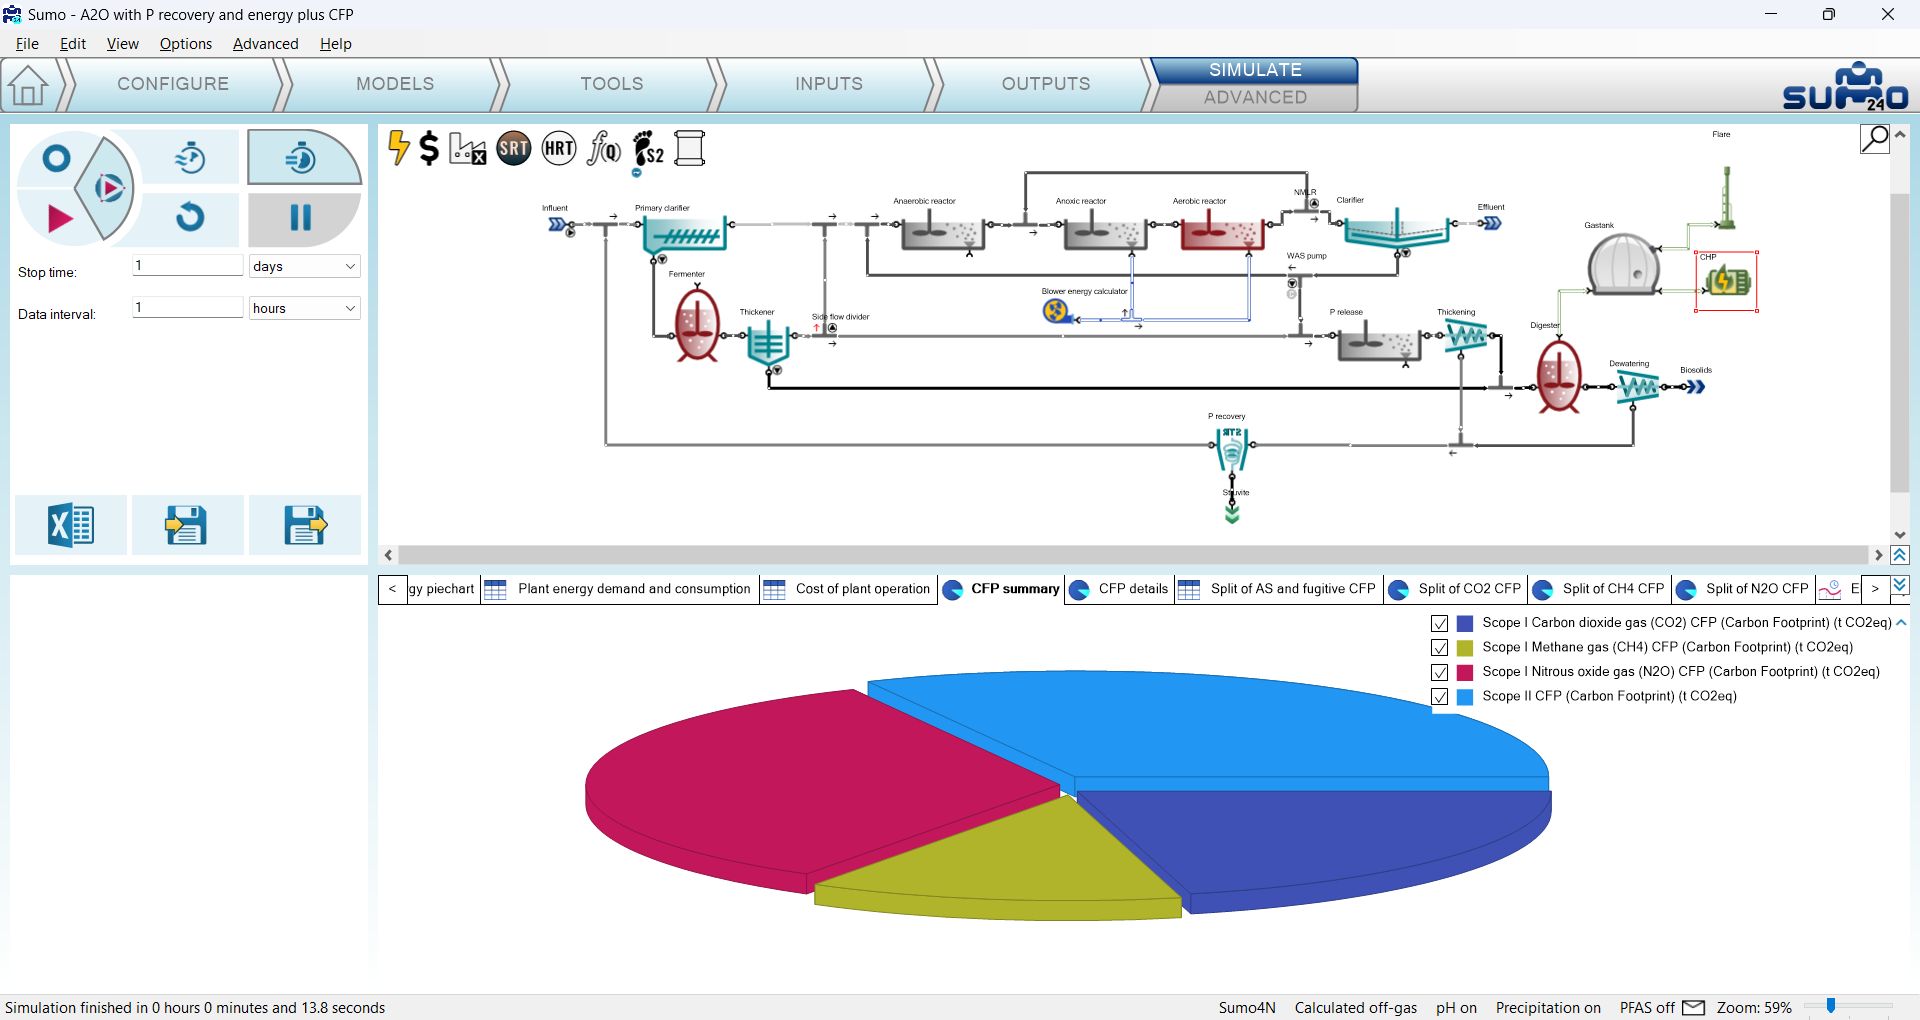
Task: Click the zoom slider handle
Action: click(1831, 1006)
